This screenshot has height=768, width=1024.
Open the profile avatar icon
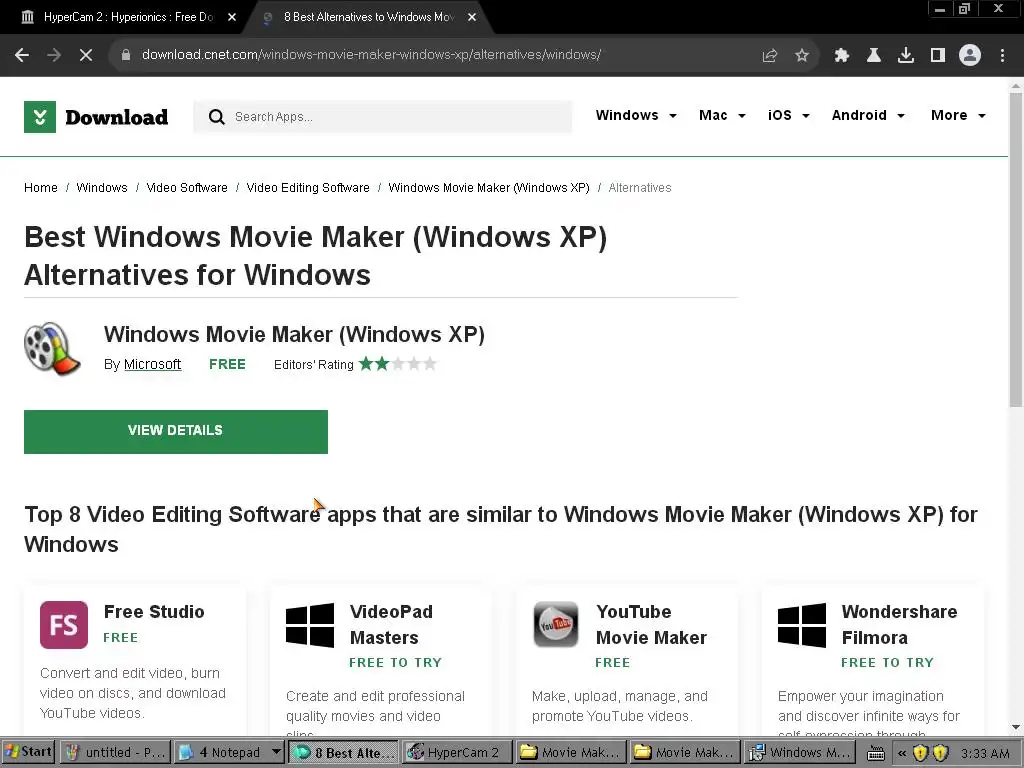click(970, 56)
